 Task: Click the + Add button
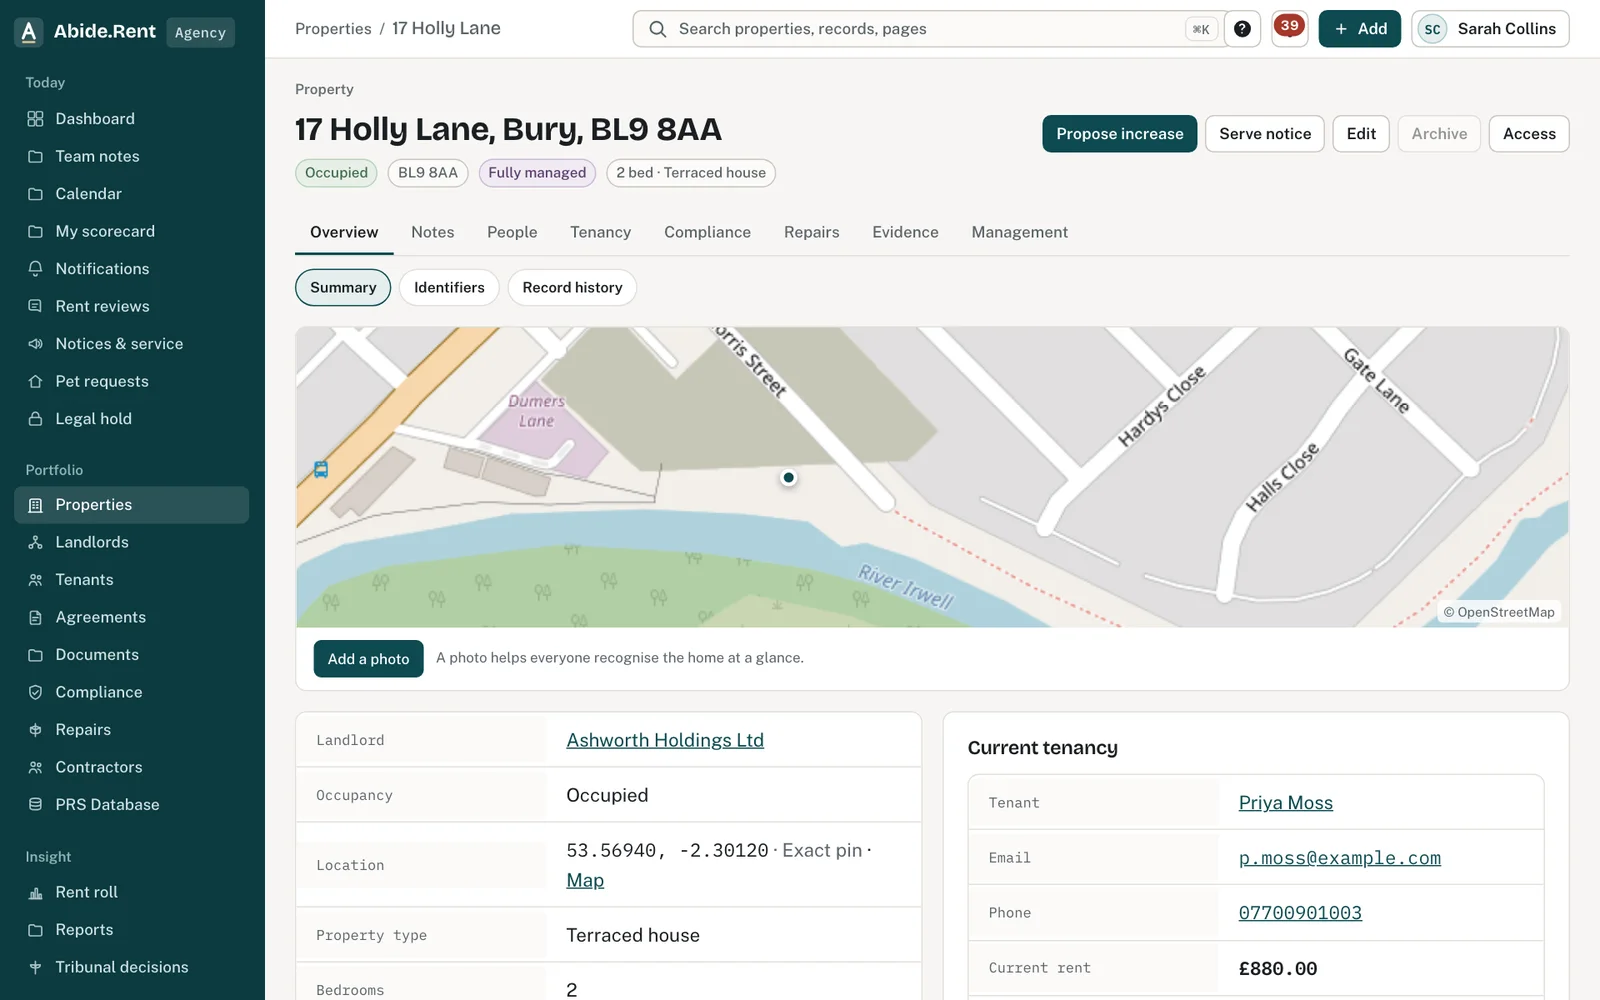[x=1359, y=29]
